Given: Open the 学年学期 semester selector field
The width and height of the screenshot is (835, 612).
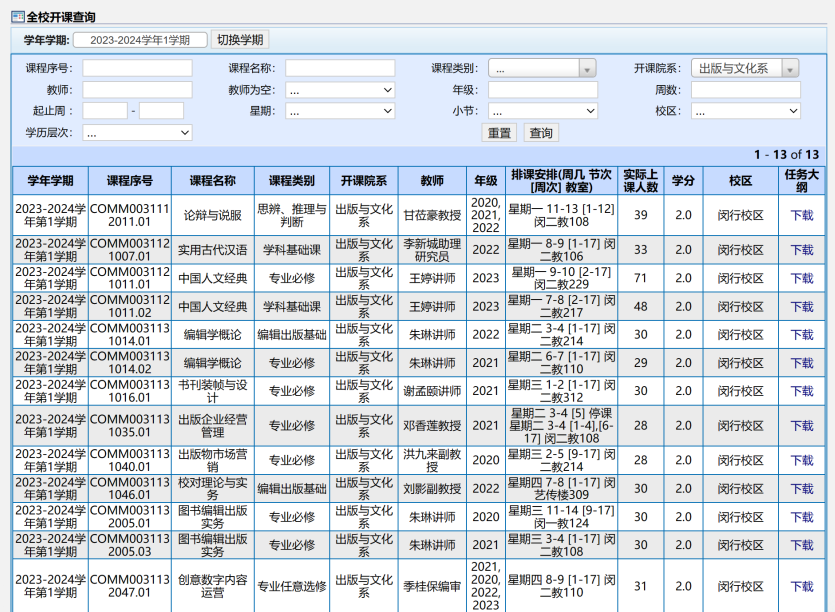Looking at the screenshot, I should [140, 40].
